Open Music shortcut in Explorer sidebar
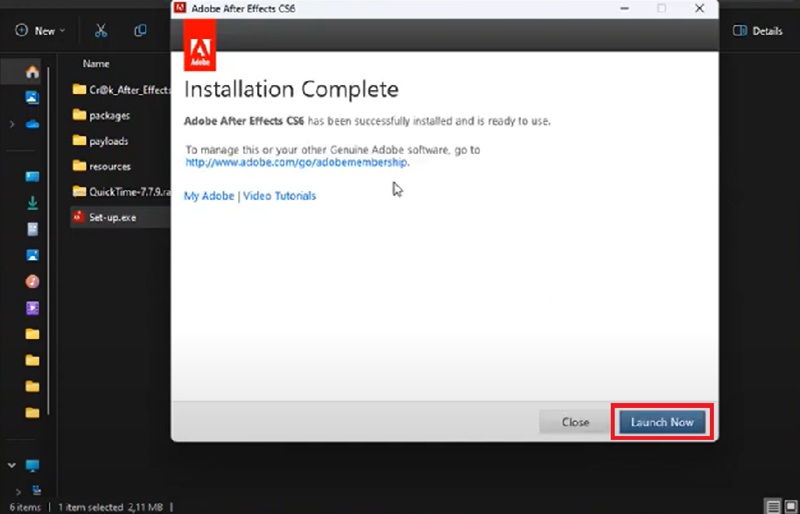800x514 pixels. point(32,281)
